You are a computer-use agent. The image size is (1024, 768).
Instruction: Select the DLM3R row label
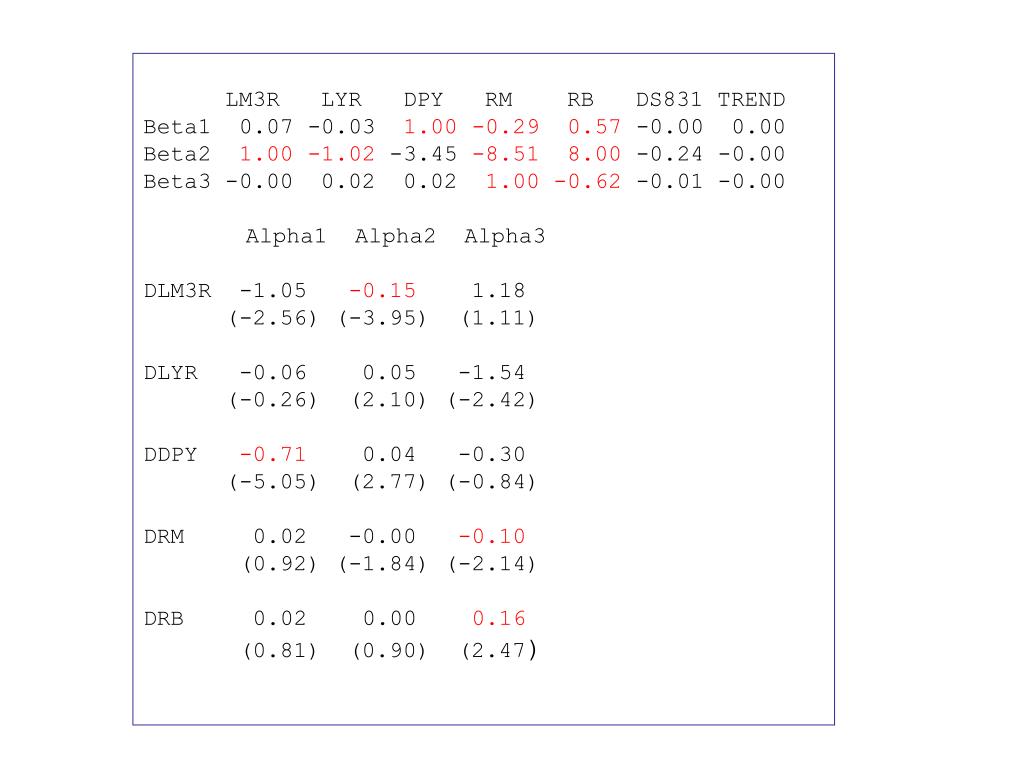point(178,291)
